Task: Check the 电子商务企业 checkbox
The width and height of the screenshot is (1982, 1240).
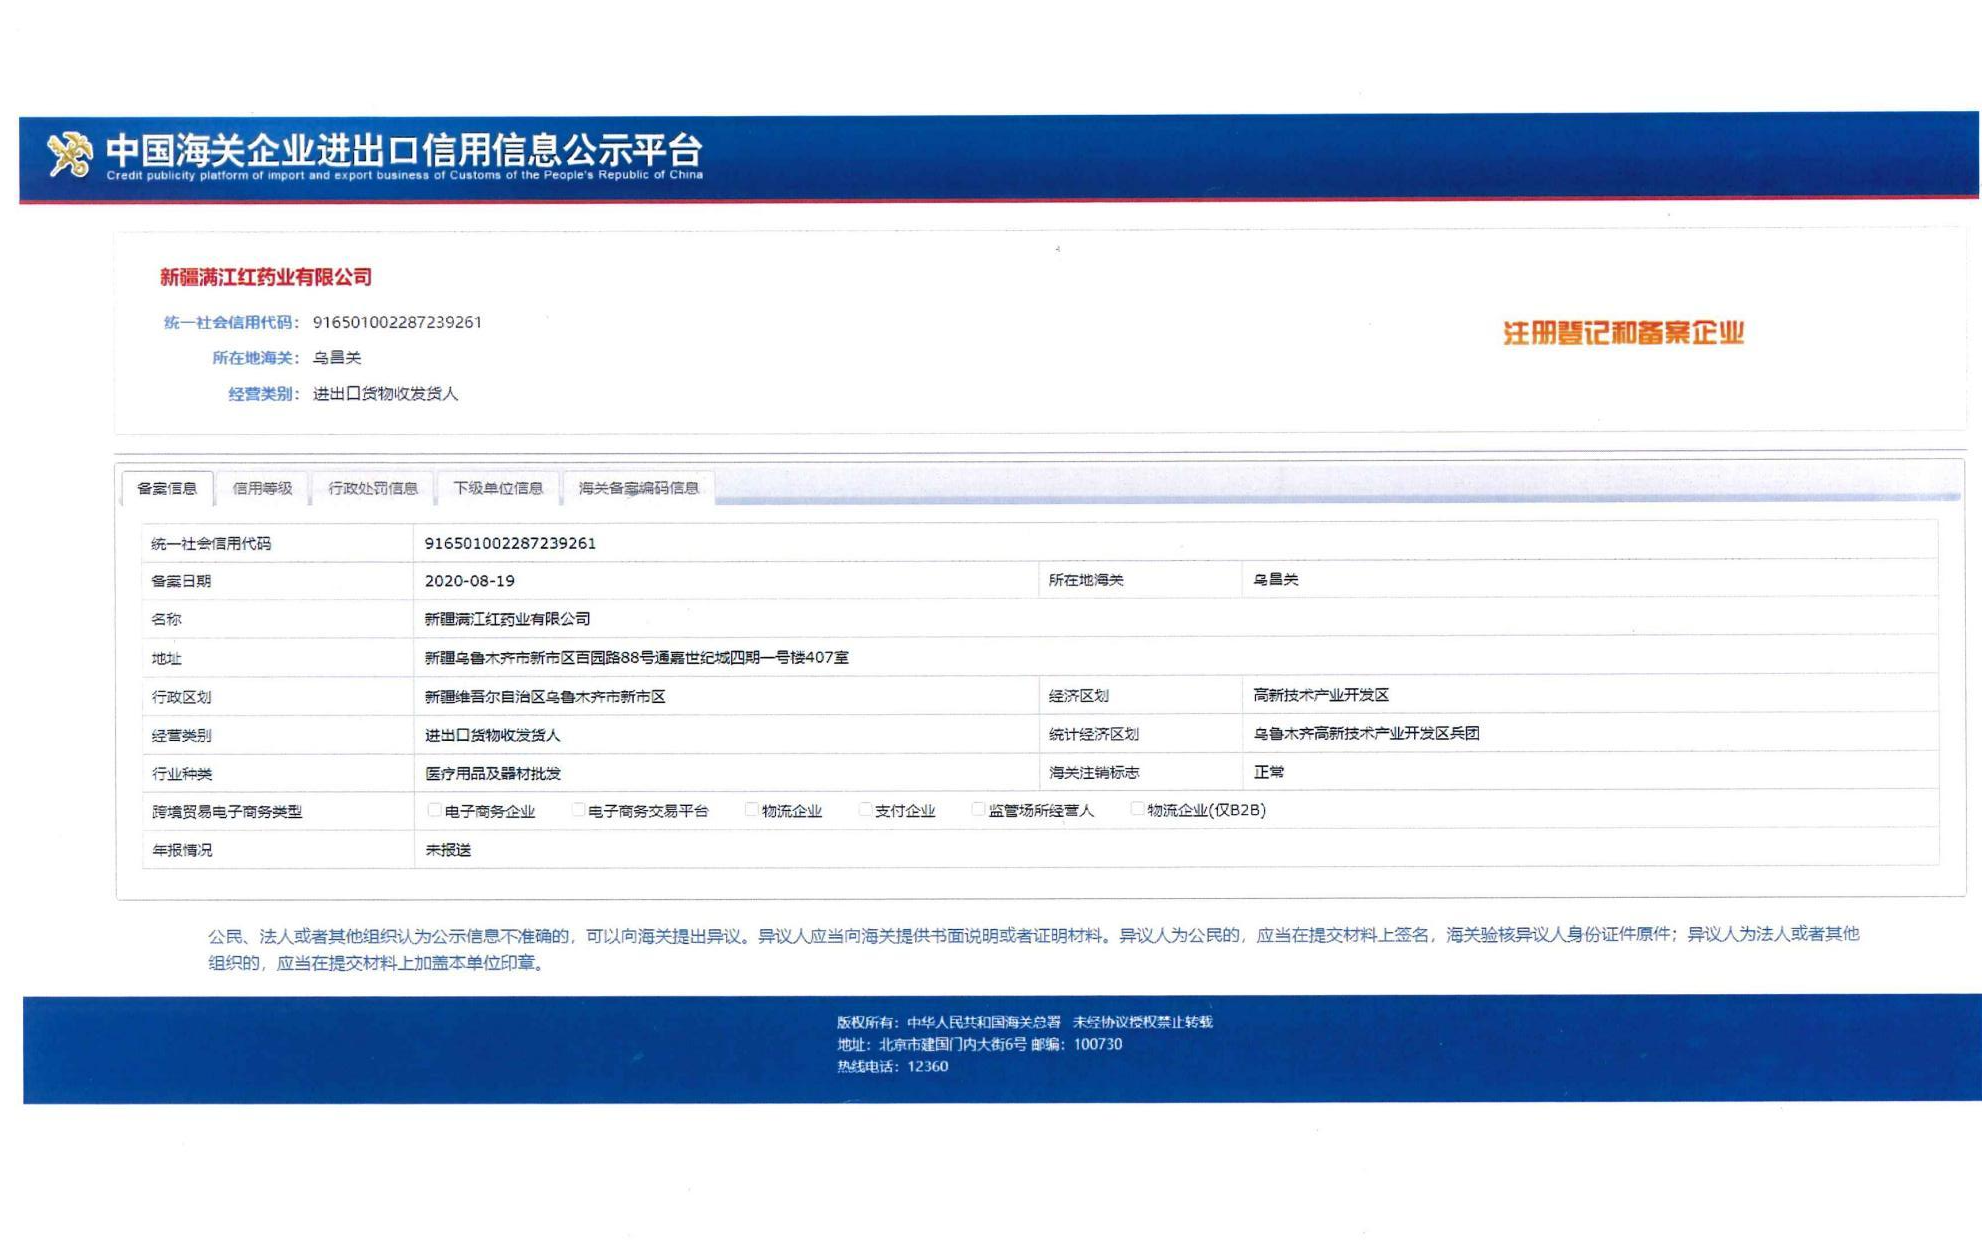Action: 434,810
